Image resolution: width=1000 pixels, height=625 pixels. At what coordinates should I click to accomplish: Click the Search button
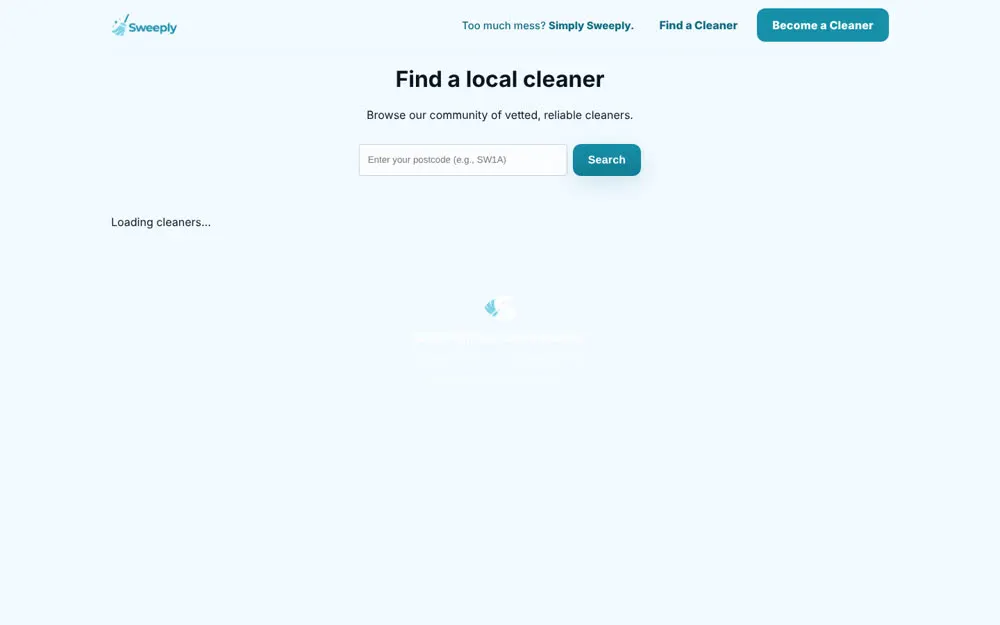tap(607, 160)
